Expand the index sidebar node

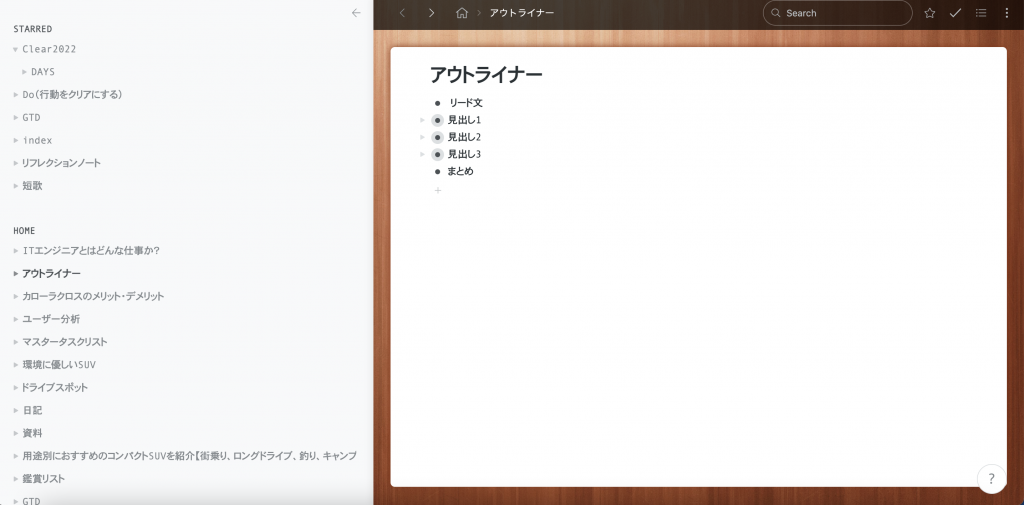point(16,140)
